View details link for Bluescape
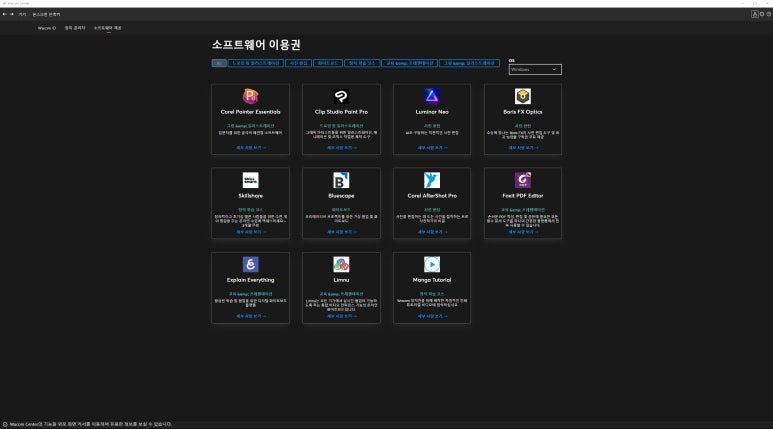Screen dimensions: 773x429 [341, 232]
